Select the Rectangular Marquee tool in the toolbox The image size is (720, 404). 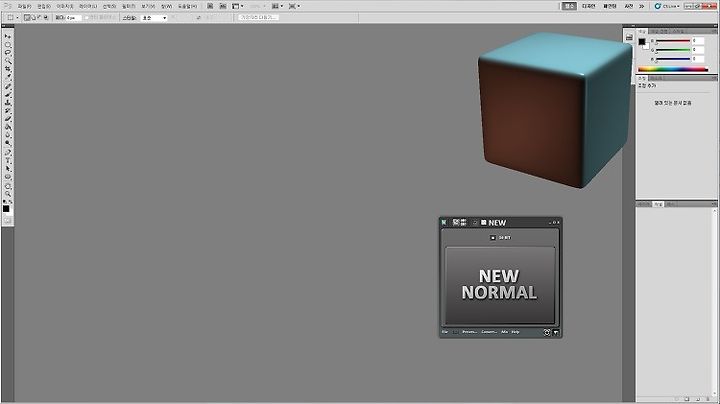click(x=7, y=45)
